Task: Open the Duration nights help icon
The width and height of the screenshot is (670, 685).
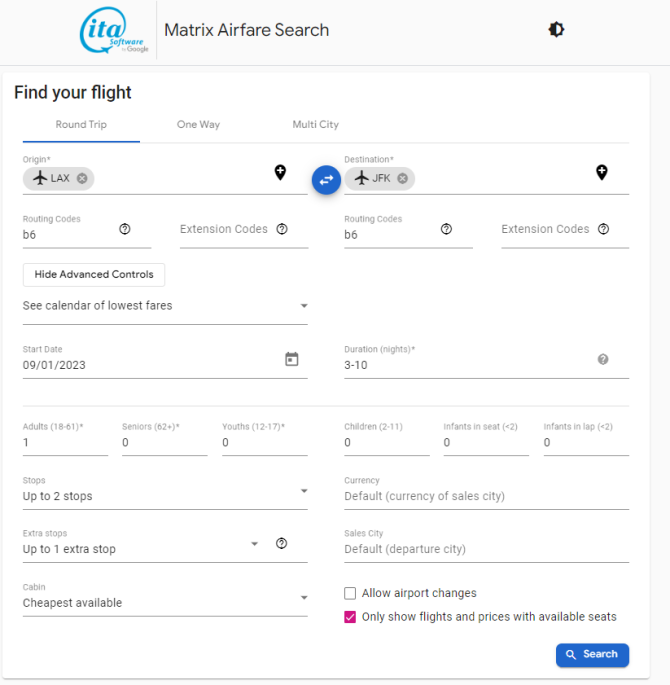Action: [603, 359]
